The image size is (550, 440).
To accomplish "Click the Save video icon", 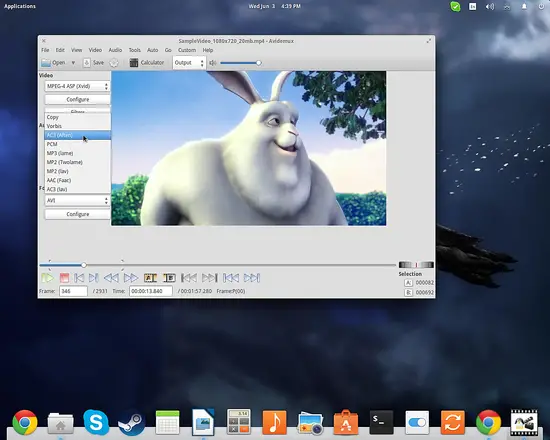I will coord(87,63).
